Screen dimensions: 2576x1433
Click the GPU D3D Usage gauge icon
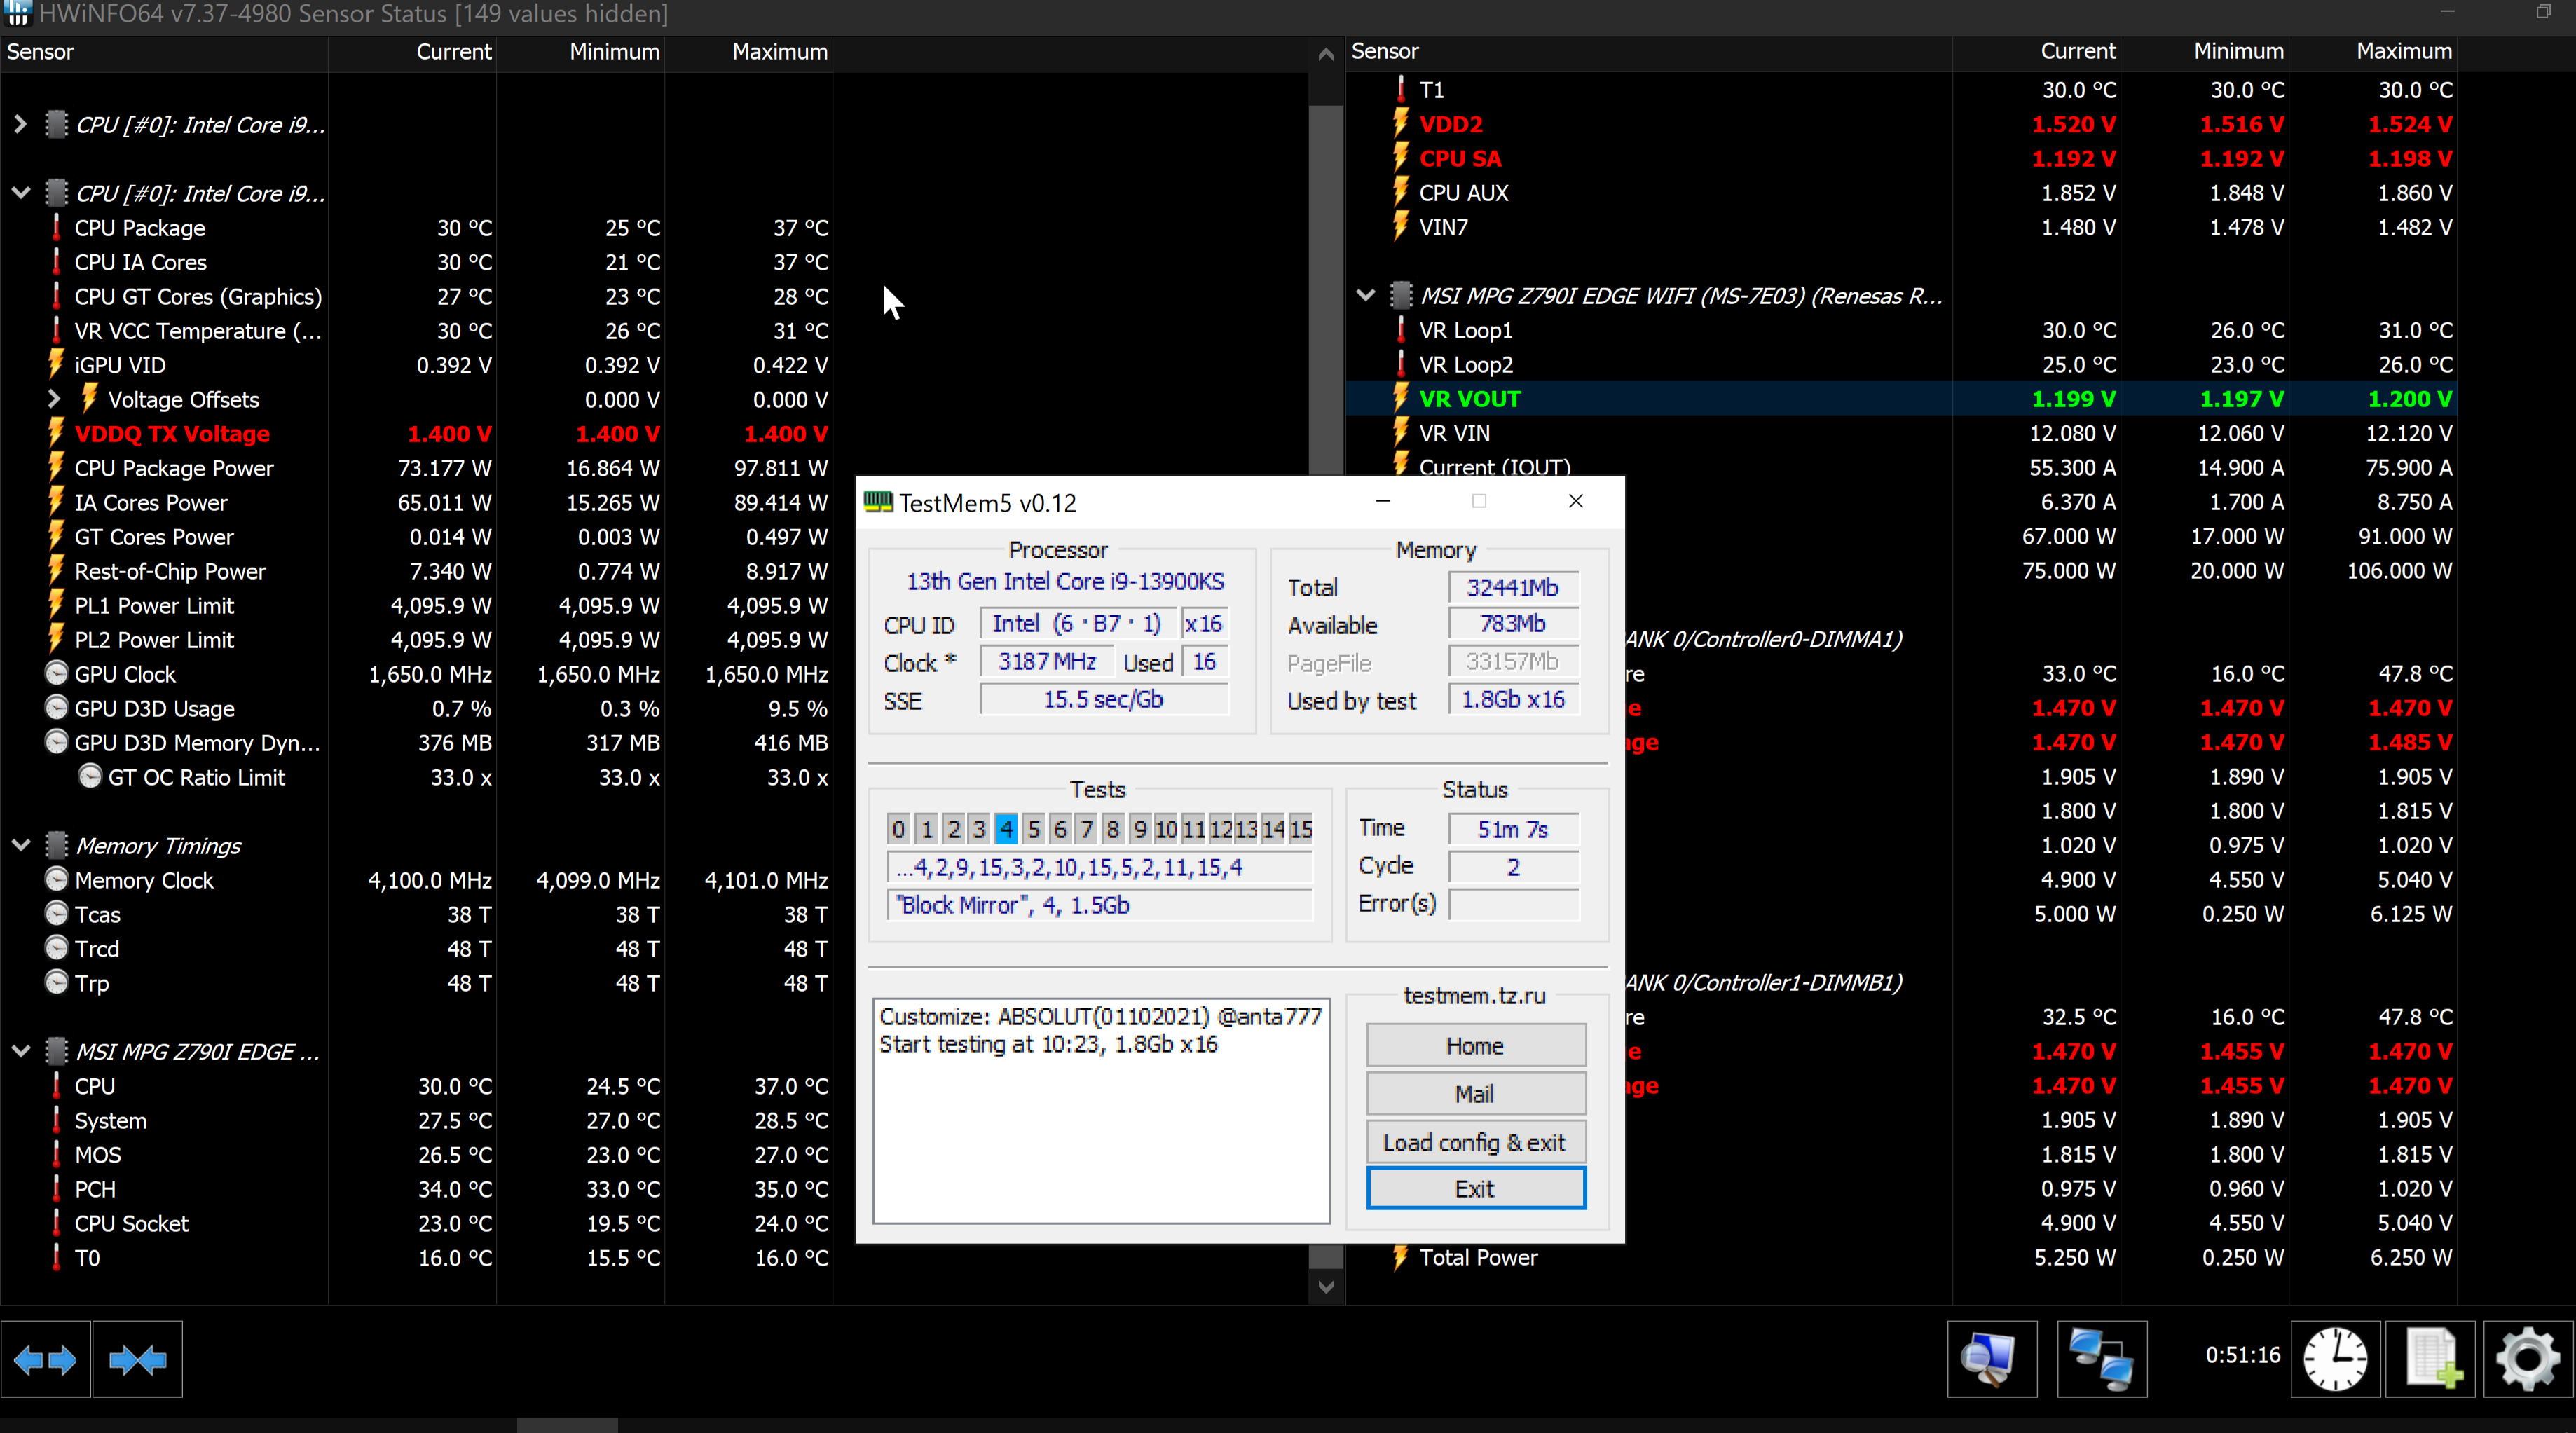pyautogui.click(x=57, y=707)
